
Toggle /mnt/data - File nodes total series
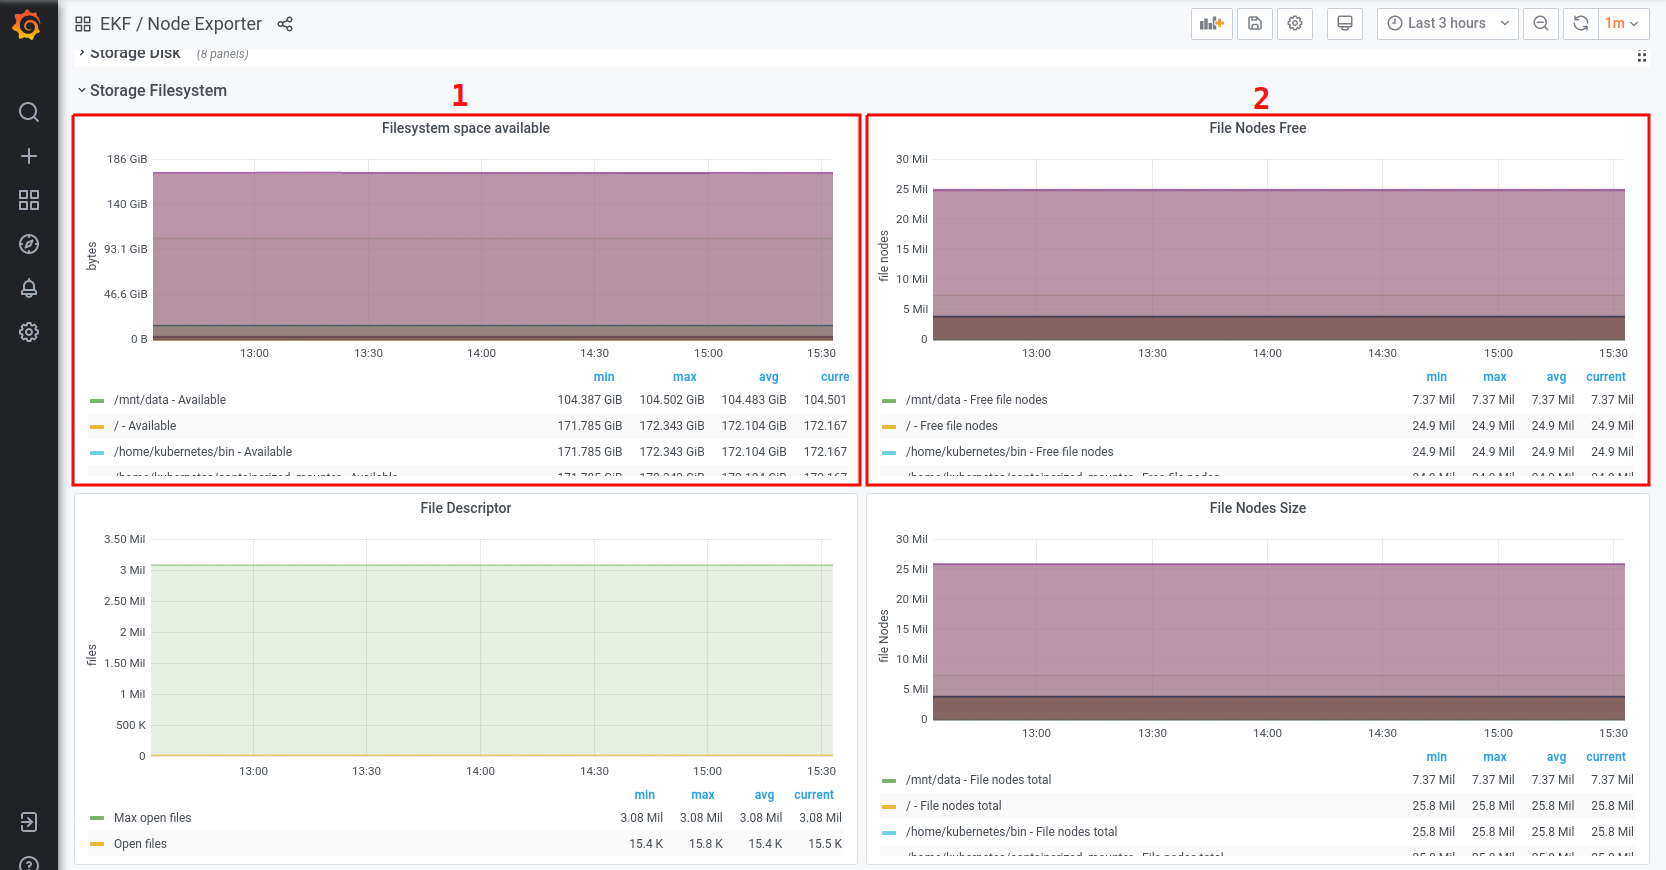(x=979, y=780)
